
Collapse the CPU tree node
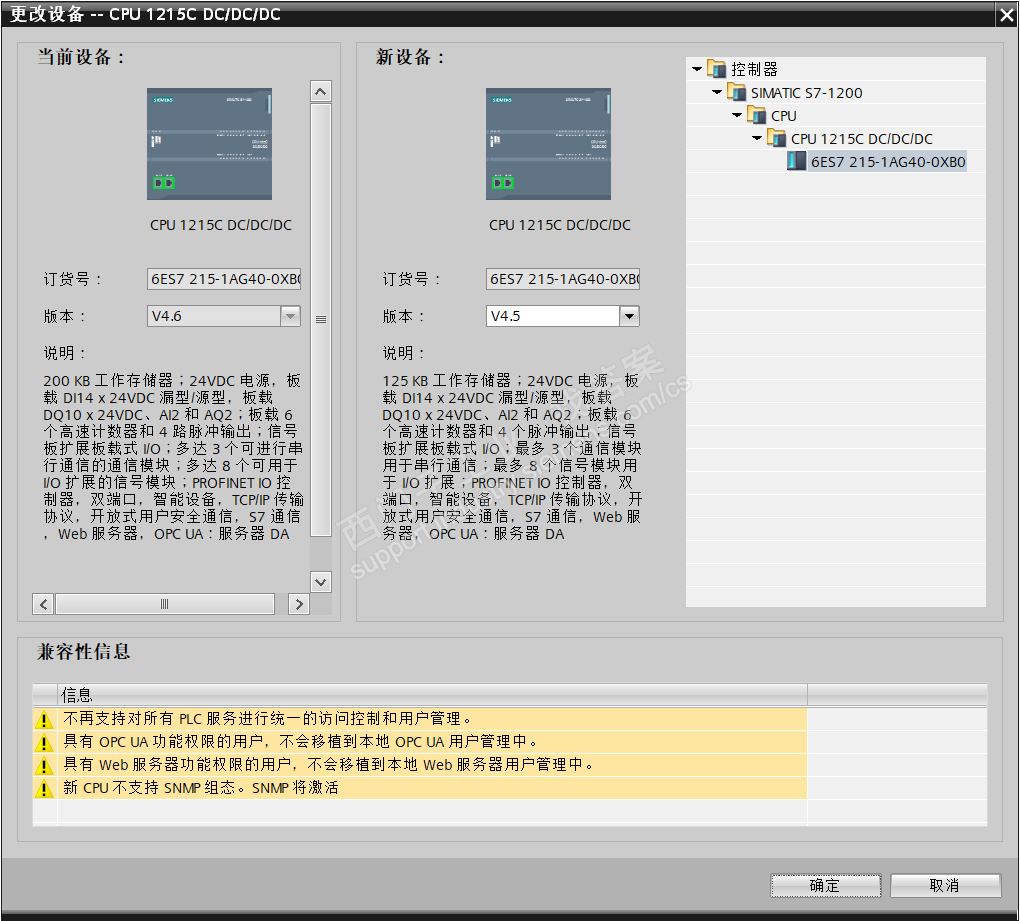737,115
